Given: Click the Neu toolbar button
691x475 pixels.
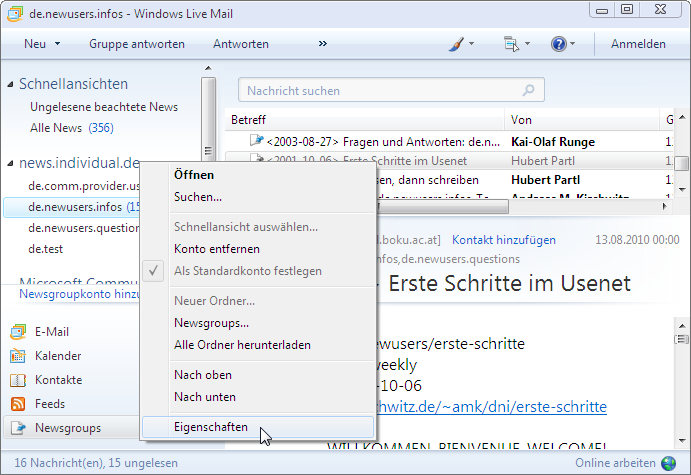Looking at the screenshot, I should 35,44.
